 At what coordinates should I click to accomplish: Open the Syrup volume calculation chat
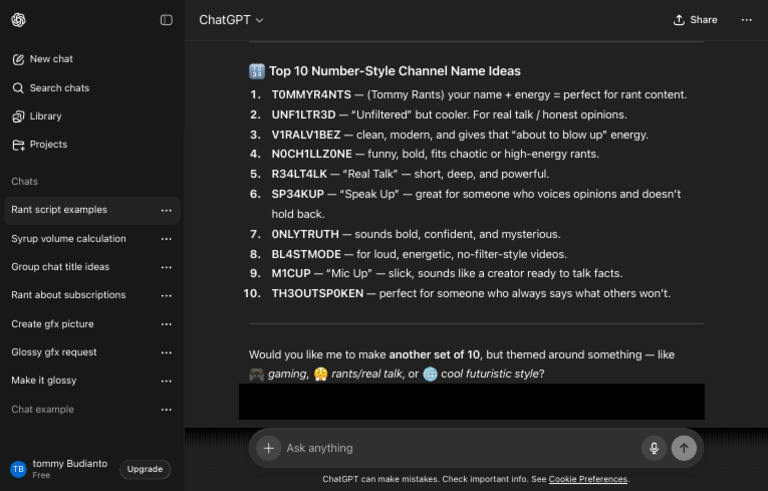[x=68, y=239]
